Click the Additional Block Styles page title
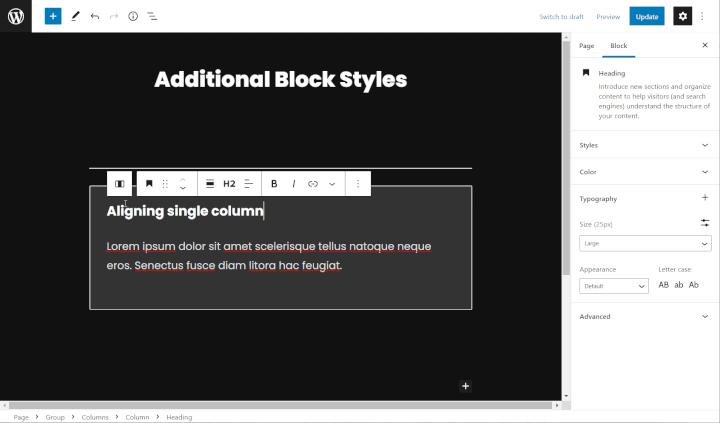Viewport: 720px width, 423px height. [281, 79]
